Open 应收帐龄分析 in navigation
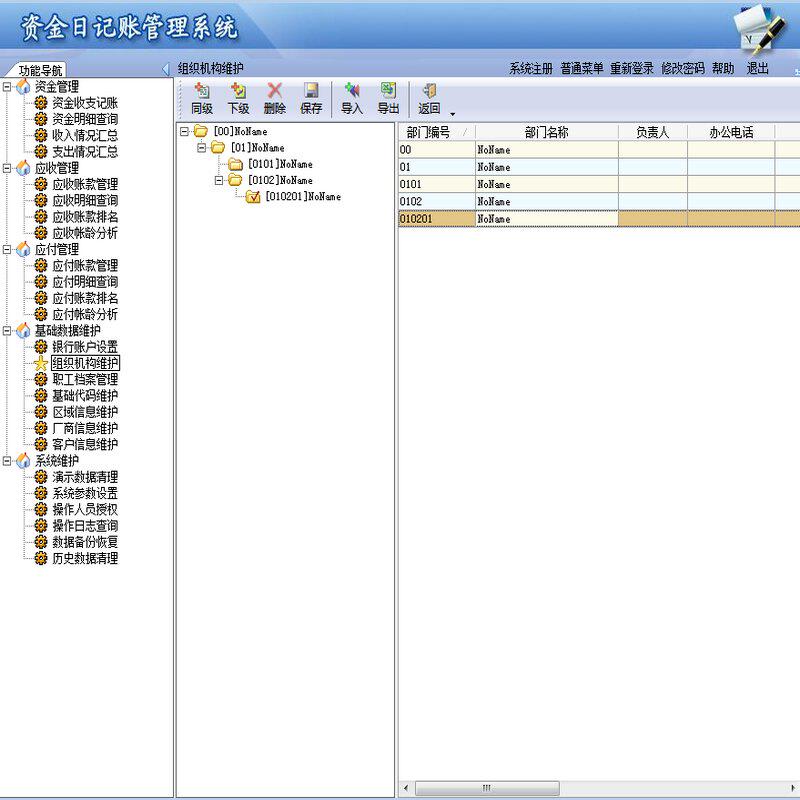The width and height of the screenshot is (800, 800). pyautogui.click(x=85, y=233)
